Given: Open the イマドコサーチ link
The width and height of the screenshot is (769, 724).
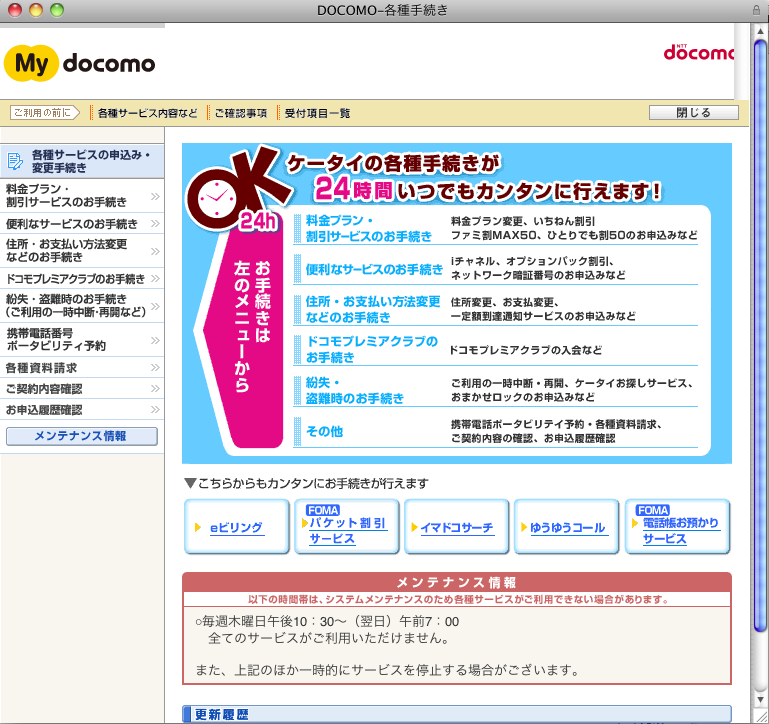Looking at the screenshot, I should [x=457, y=528].
